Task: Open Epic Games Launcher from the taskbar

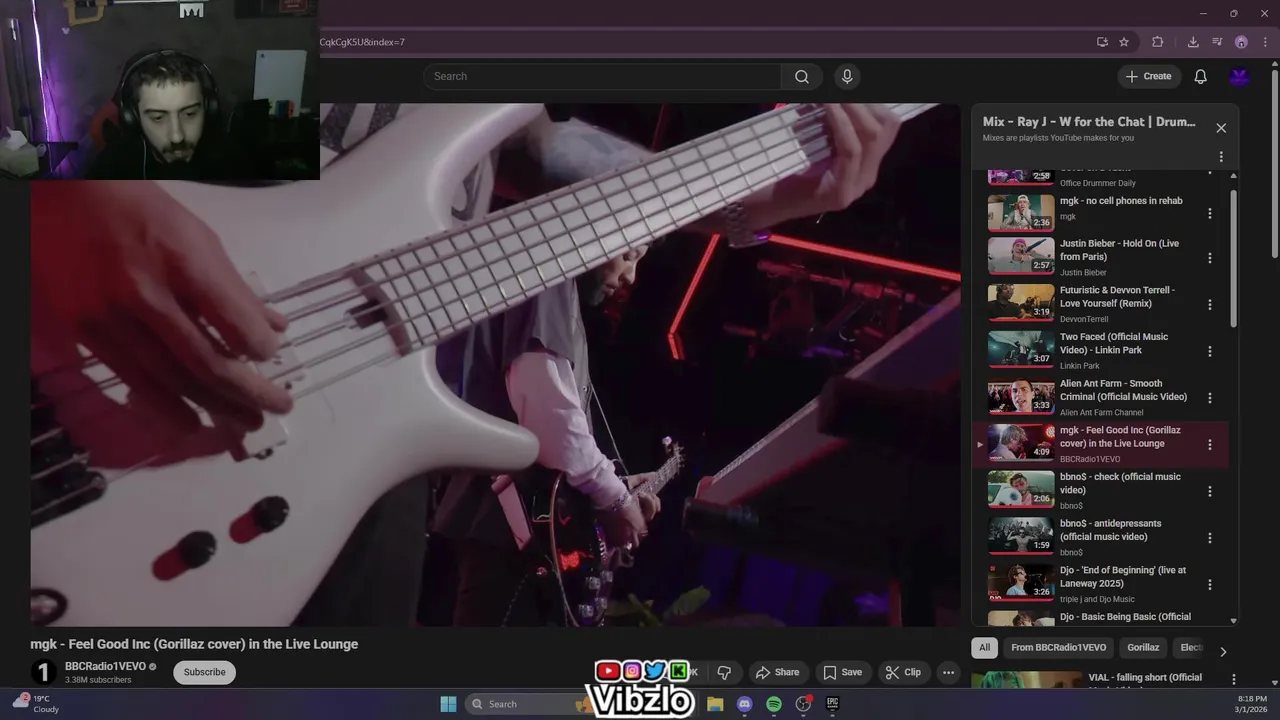Action: pos(832,704)
